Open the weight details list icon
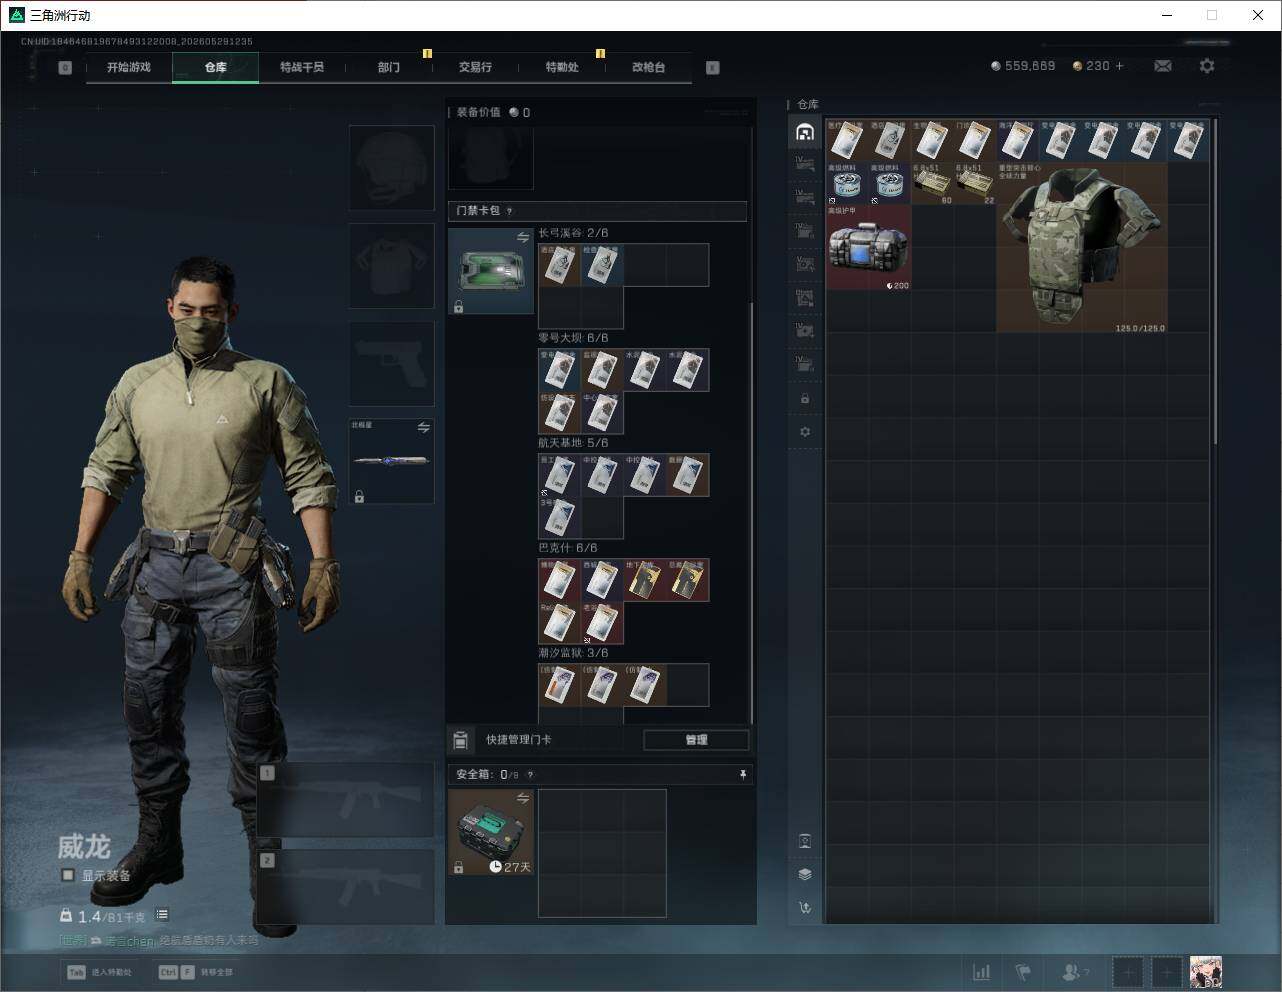The image size is (1282, 992). coord(162,915)
